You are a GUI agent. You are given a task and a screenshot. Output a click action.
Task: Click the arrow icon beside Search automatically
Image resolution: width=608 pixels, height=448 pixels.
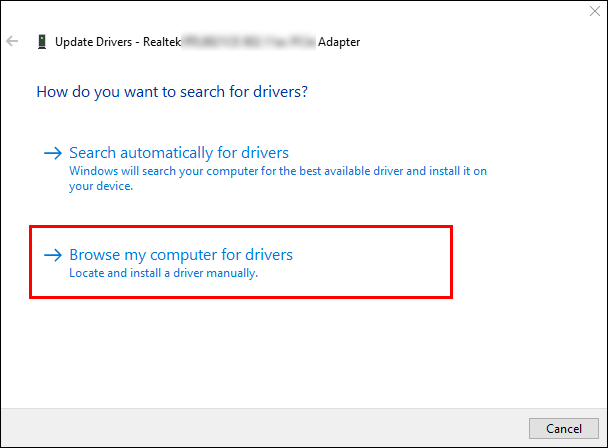pyautogui.click(x=52, y=153)
